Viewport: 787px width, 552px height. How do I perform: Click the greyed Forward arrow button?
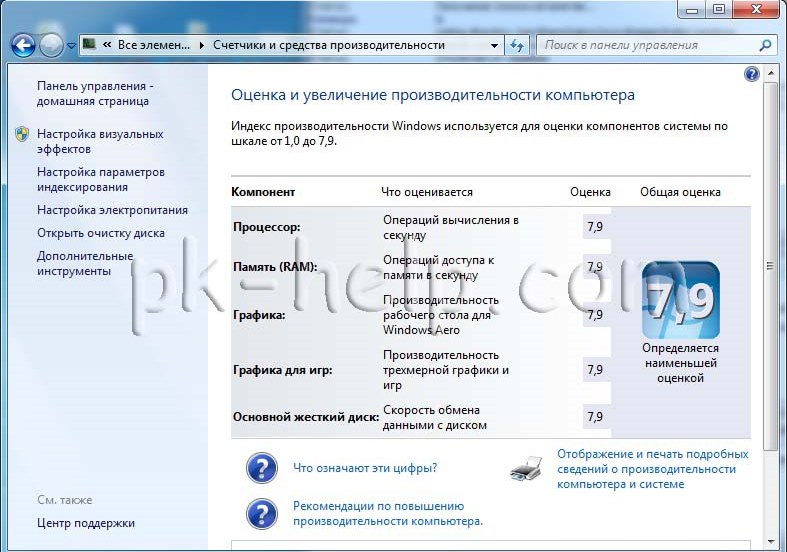click(51, 46)
